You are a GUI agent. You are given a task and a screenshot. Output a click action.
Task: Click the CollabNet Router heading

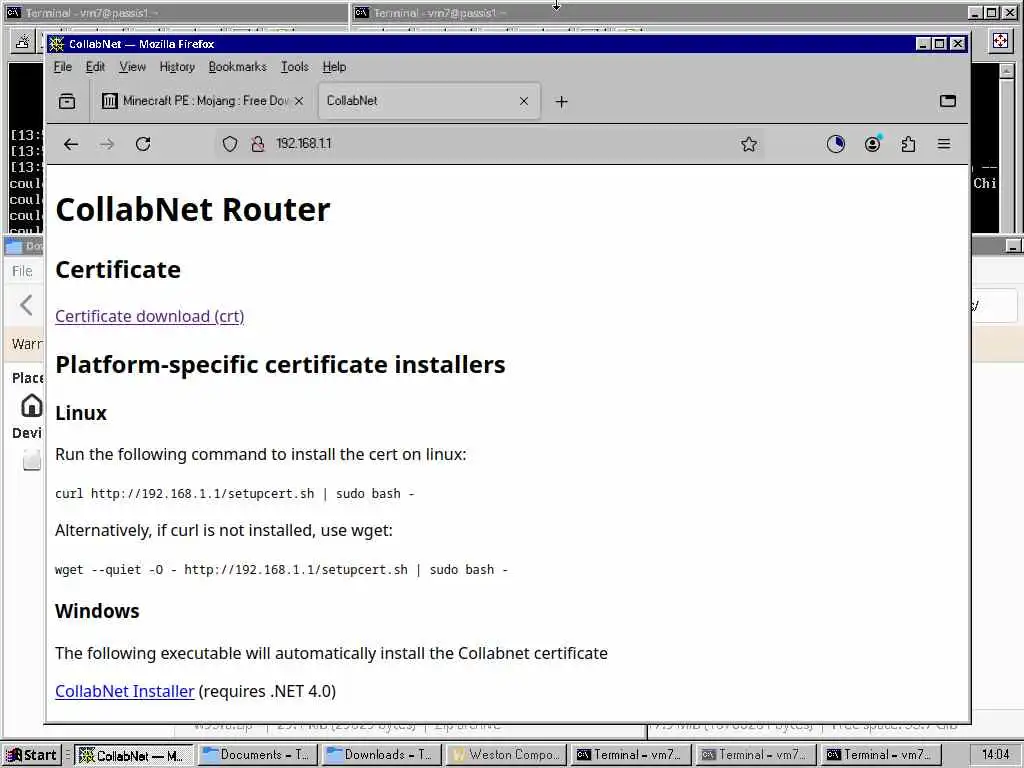click(193, 210)
